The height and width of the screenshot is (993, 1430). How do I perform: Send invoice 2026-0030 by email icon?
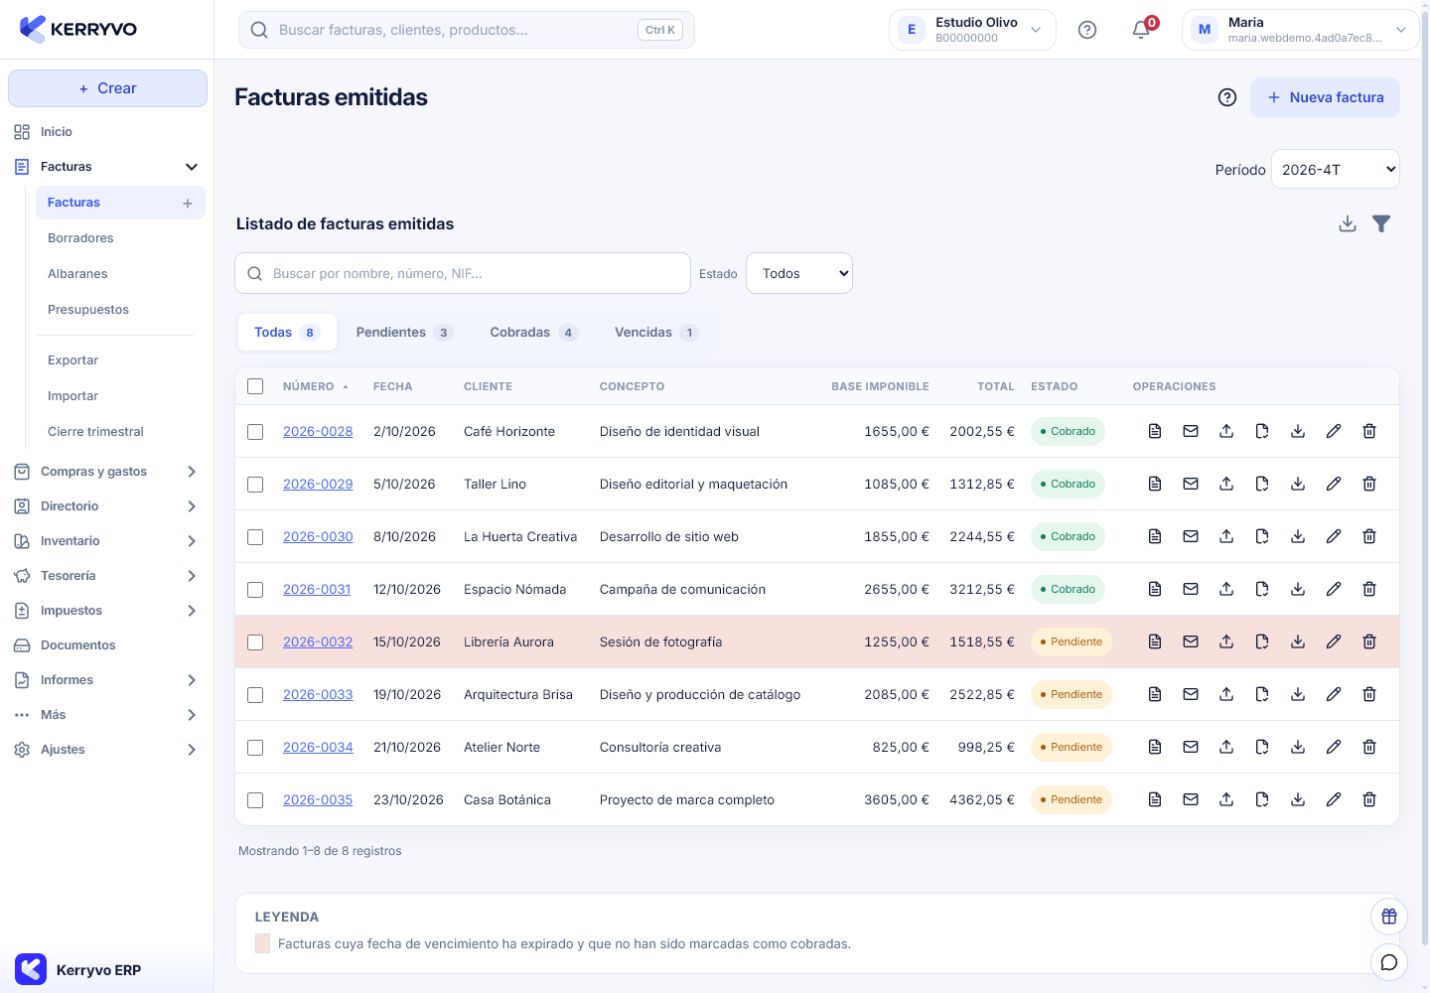tap(1190, 536)
